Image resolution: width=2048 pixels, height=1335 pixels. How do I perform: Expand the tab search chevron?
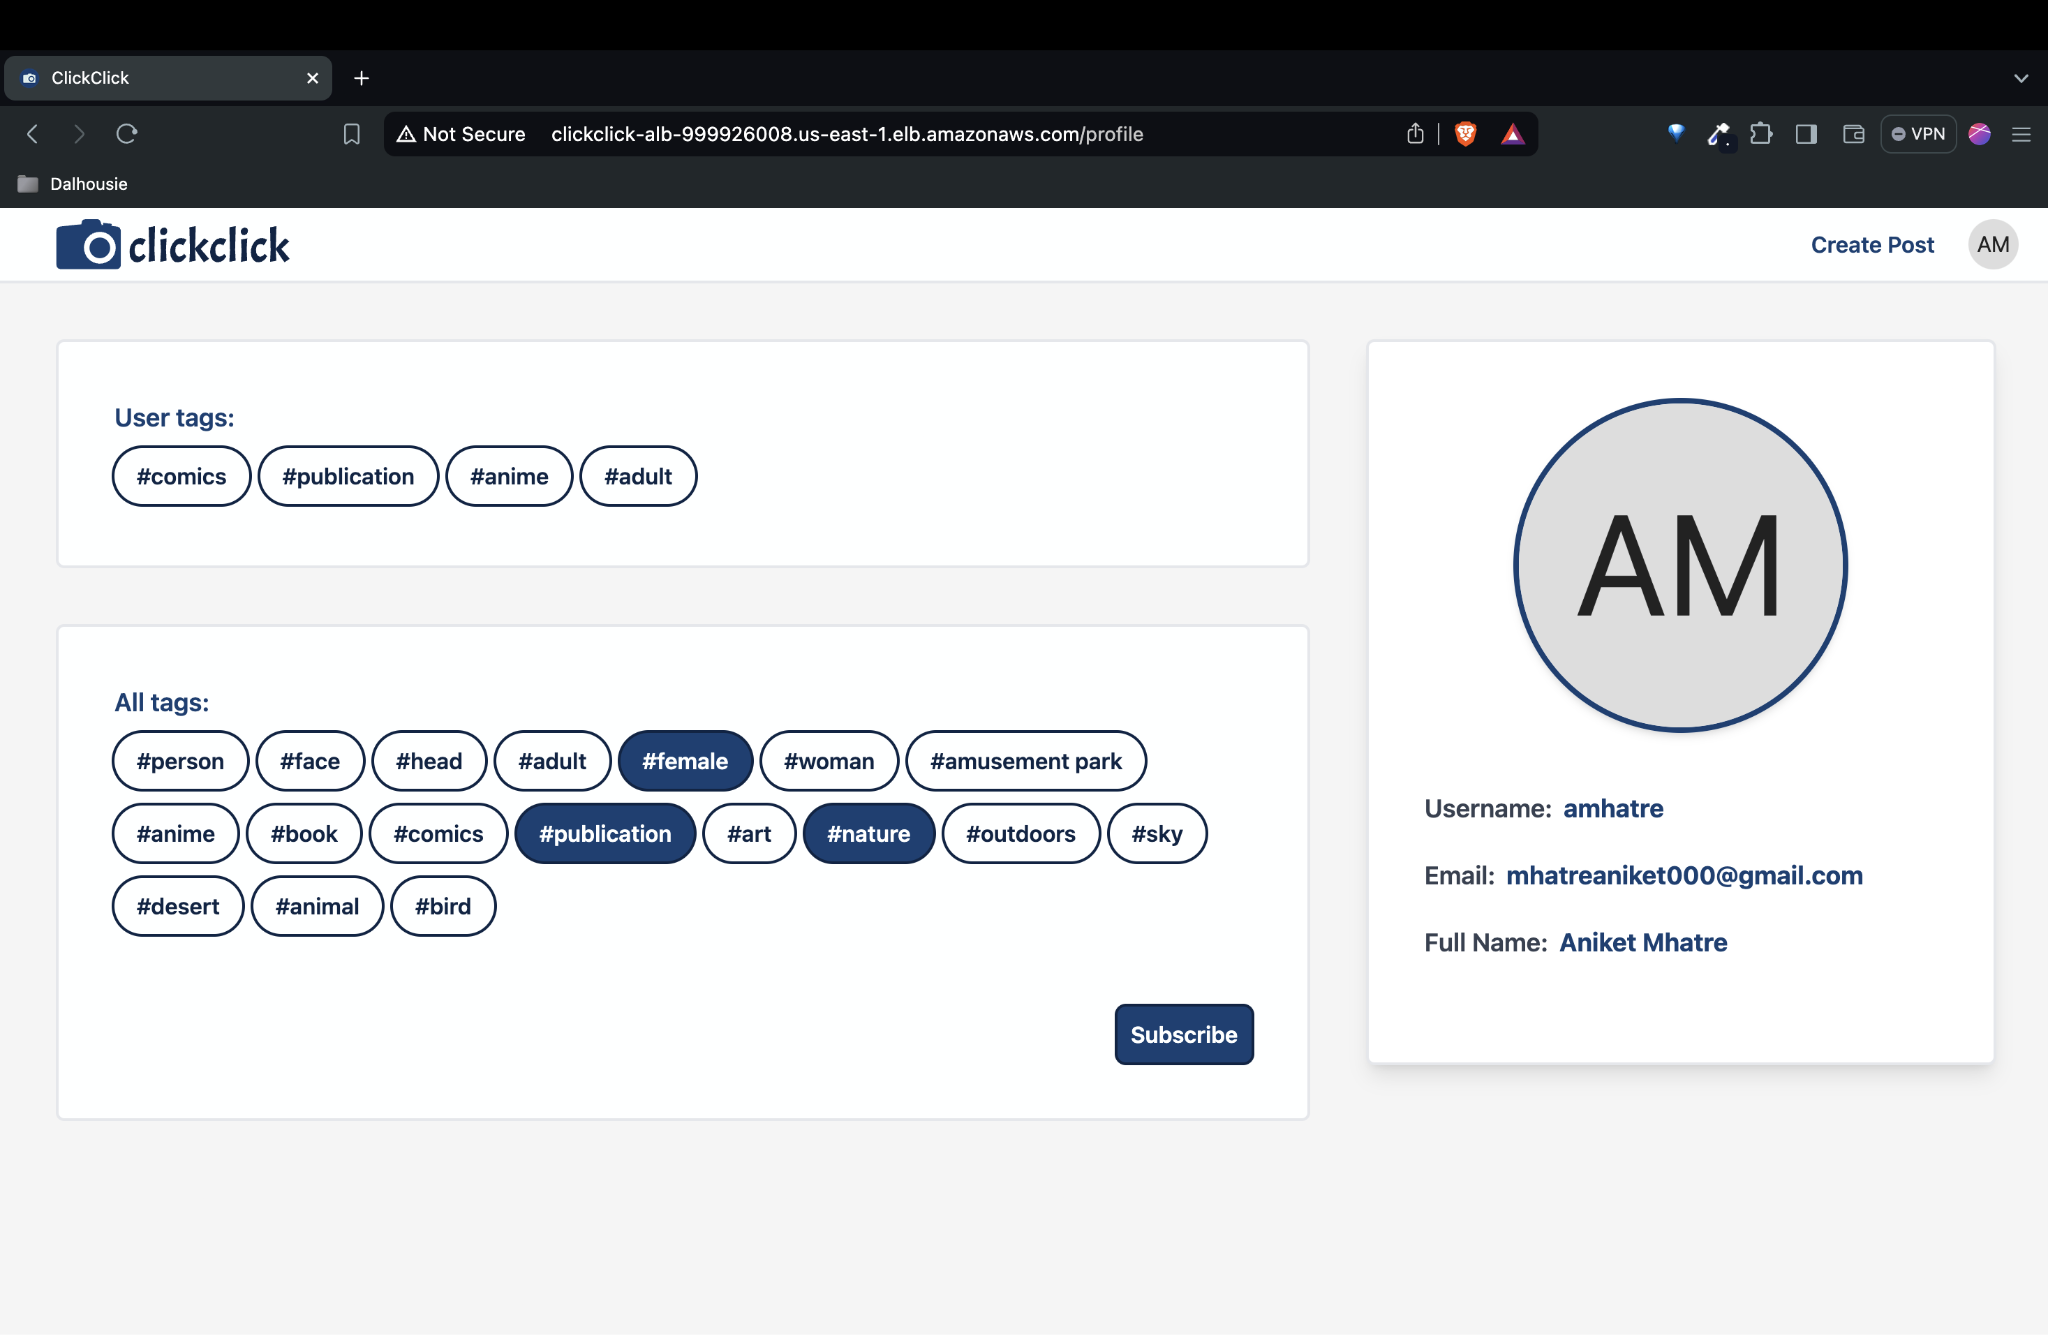coord(2021,78)
